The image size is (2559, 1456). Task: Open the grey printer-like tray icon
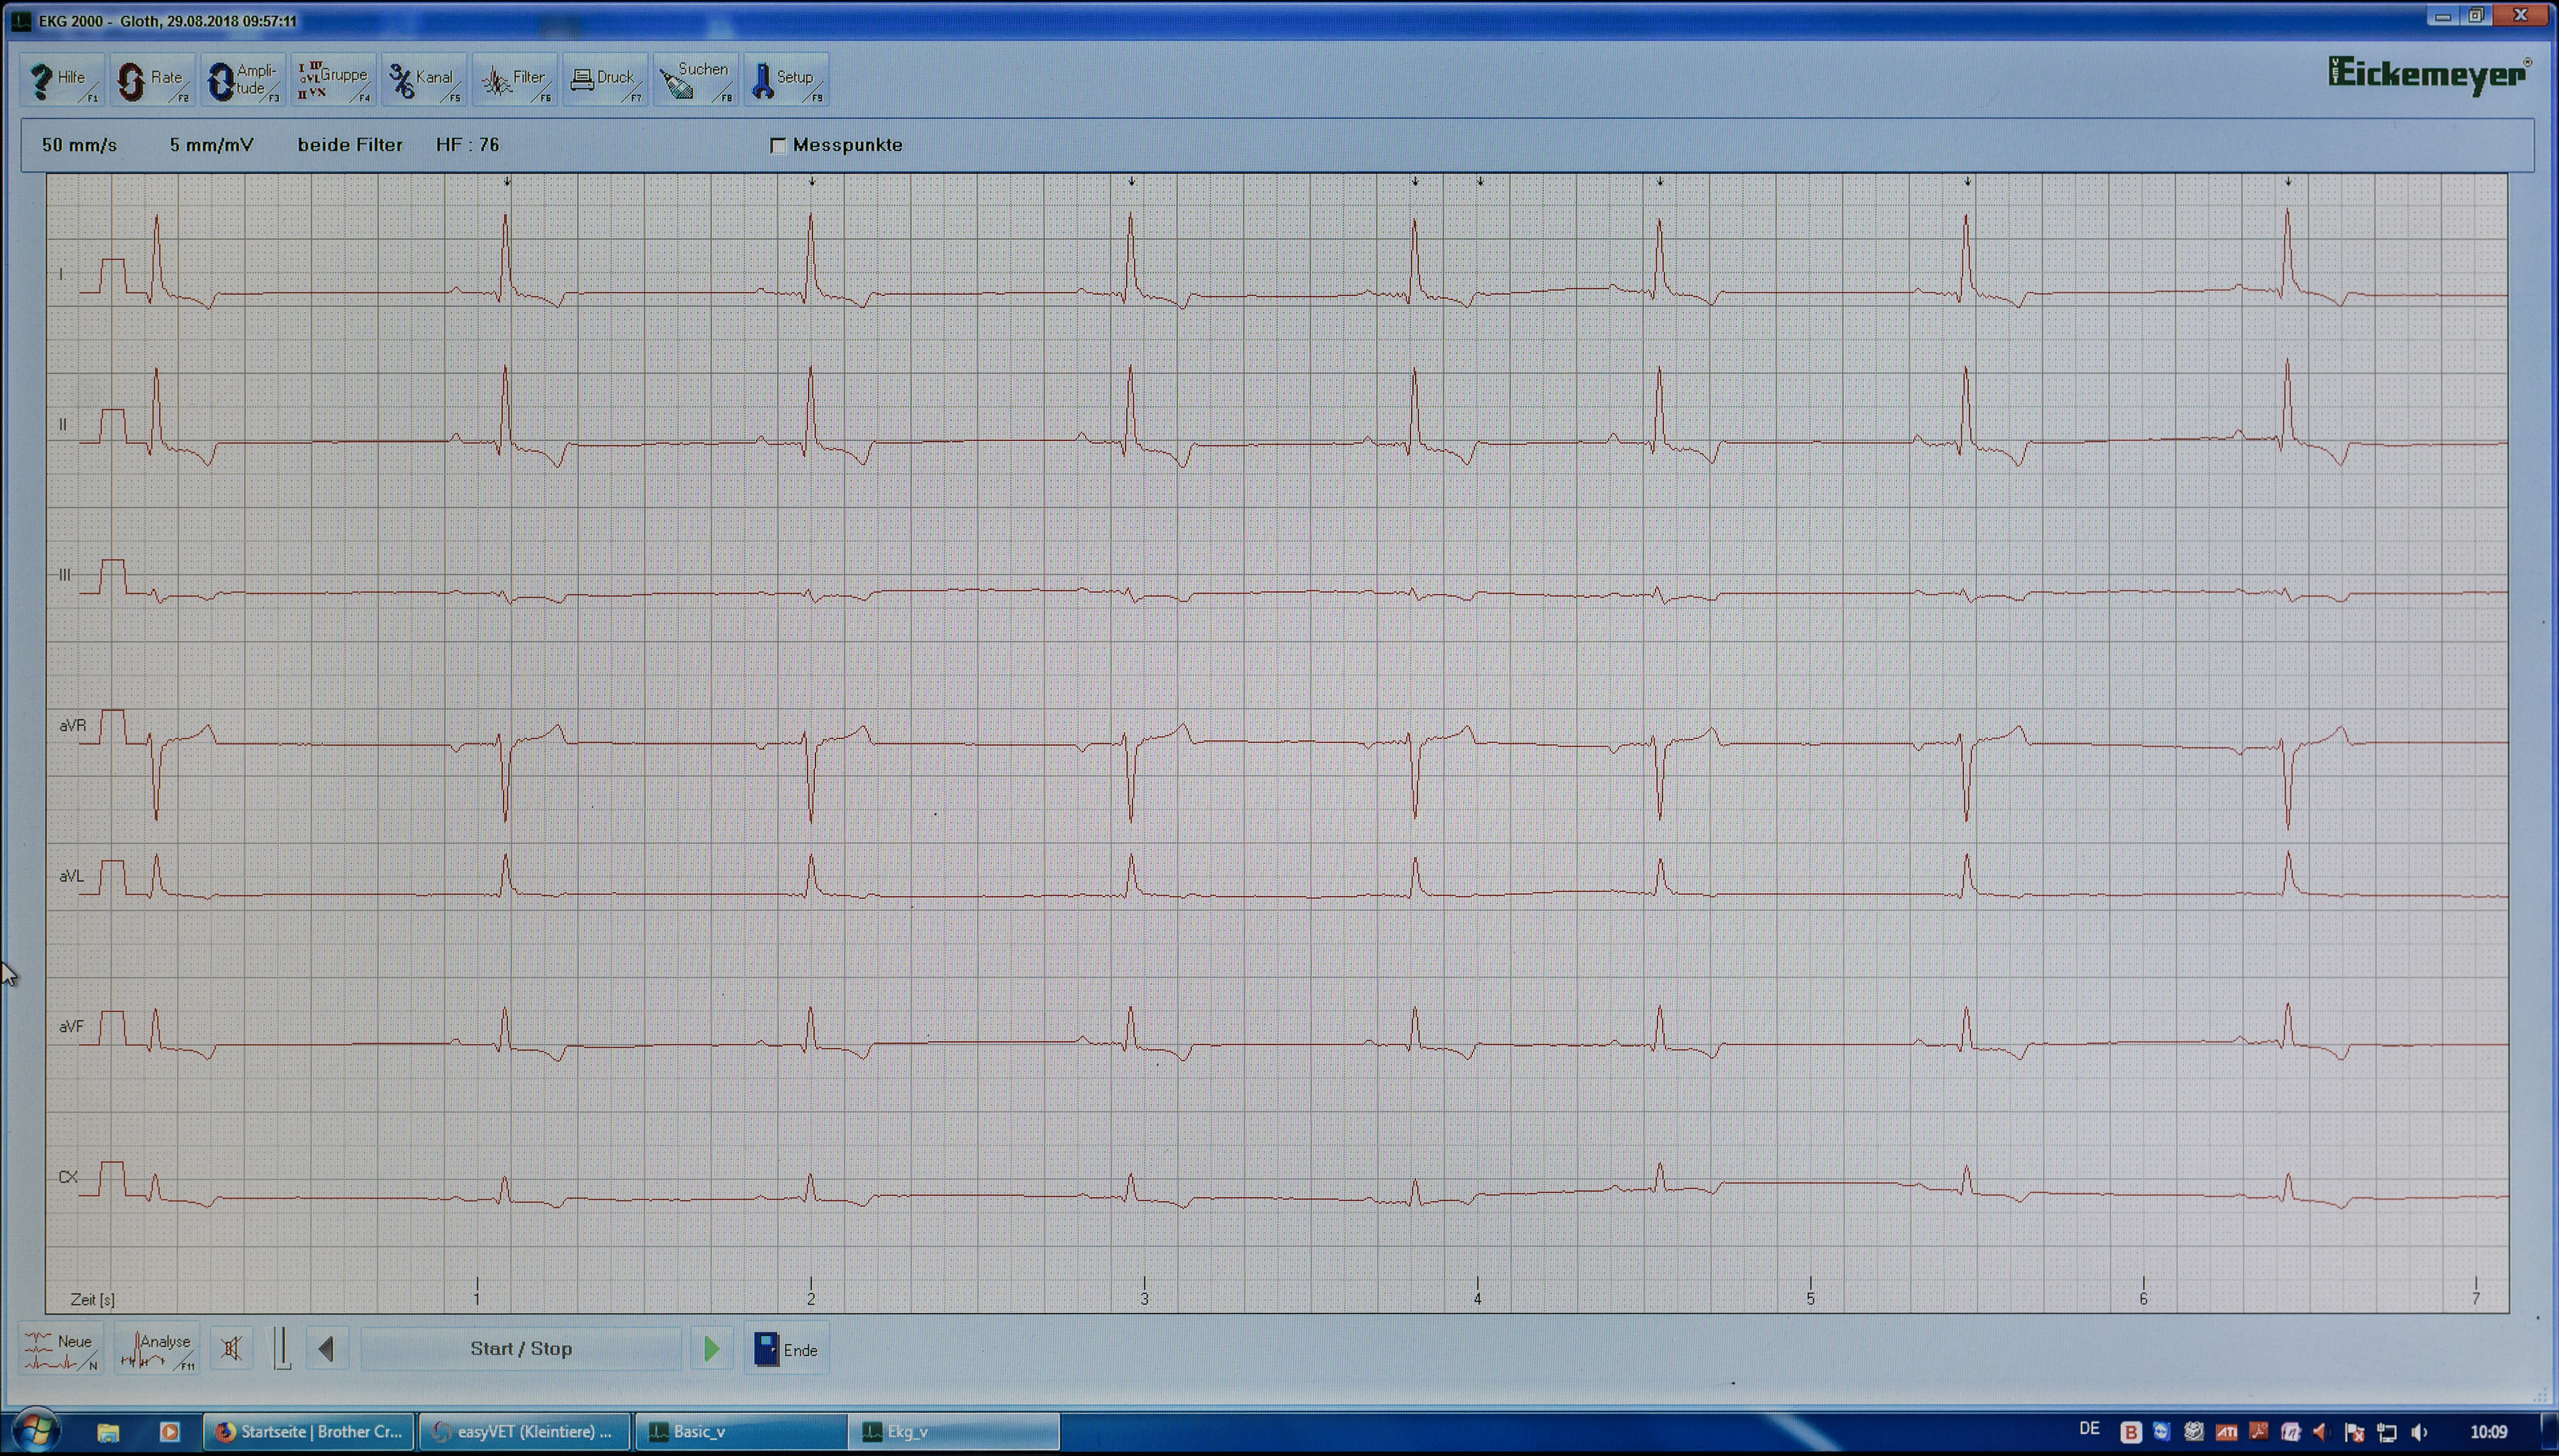(x=2194, y=1432)
